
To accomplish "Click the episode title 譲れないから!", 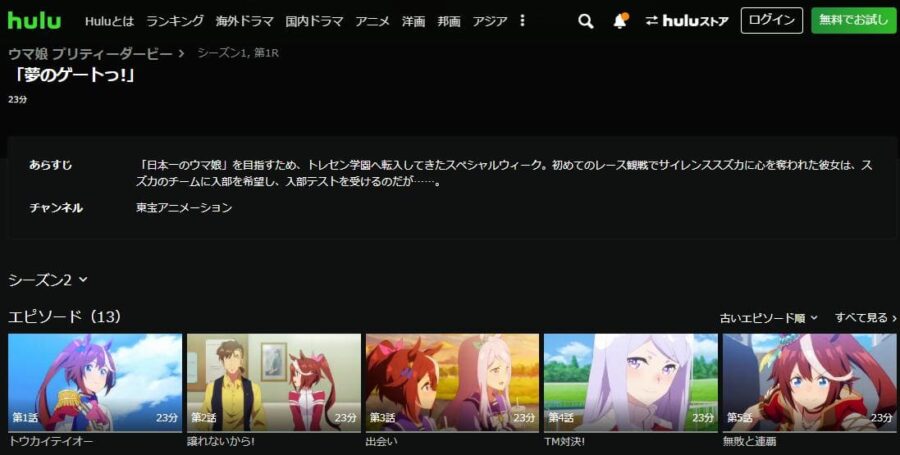I will 220,442.
